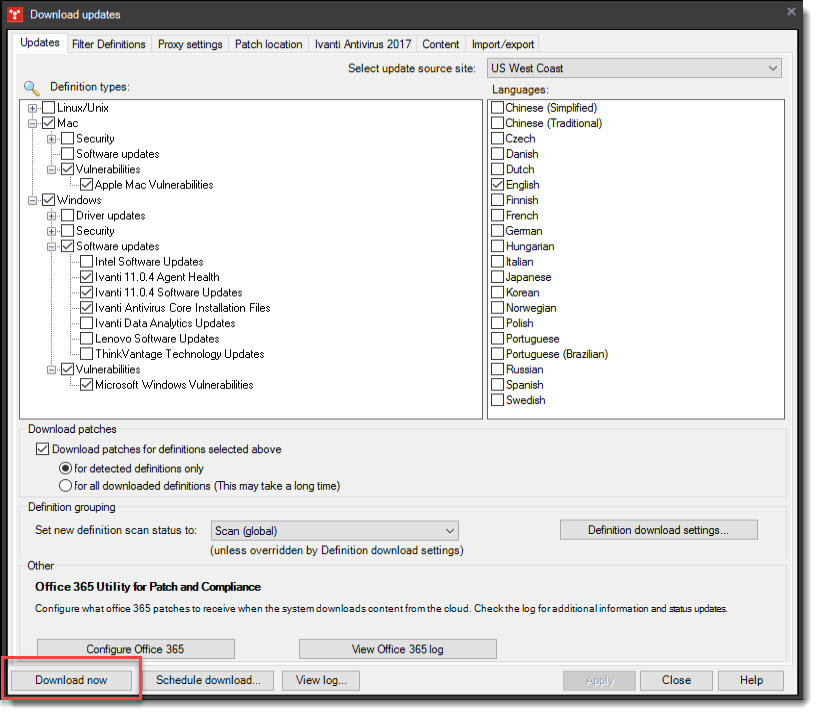Collapse the Windows tree node

(33, 199)
